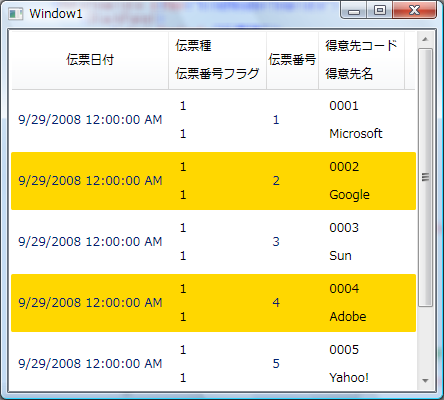Click customer name Adobe
The width and height of the screenshot is (444, 400).
(348, 317)
